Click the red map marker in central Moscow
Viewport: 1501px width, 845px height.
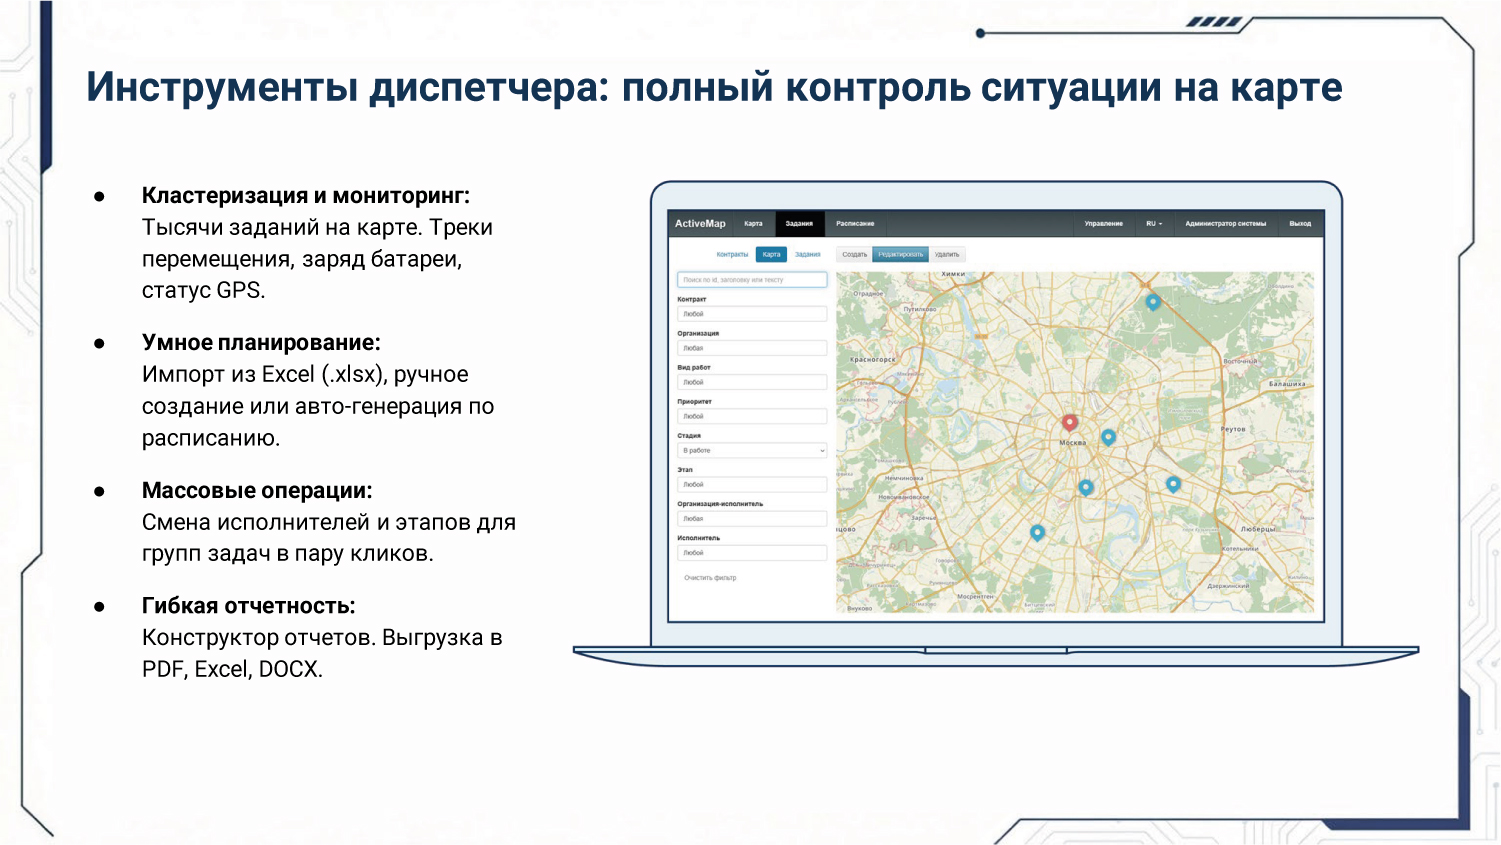[1069, 422]
